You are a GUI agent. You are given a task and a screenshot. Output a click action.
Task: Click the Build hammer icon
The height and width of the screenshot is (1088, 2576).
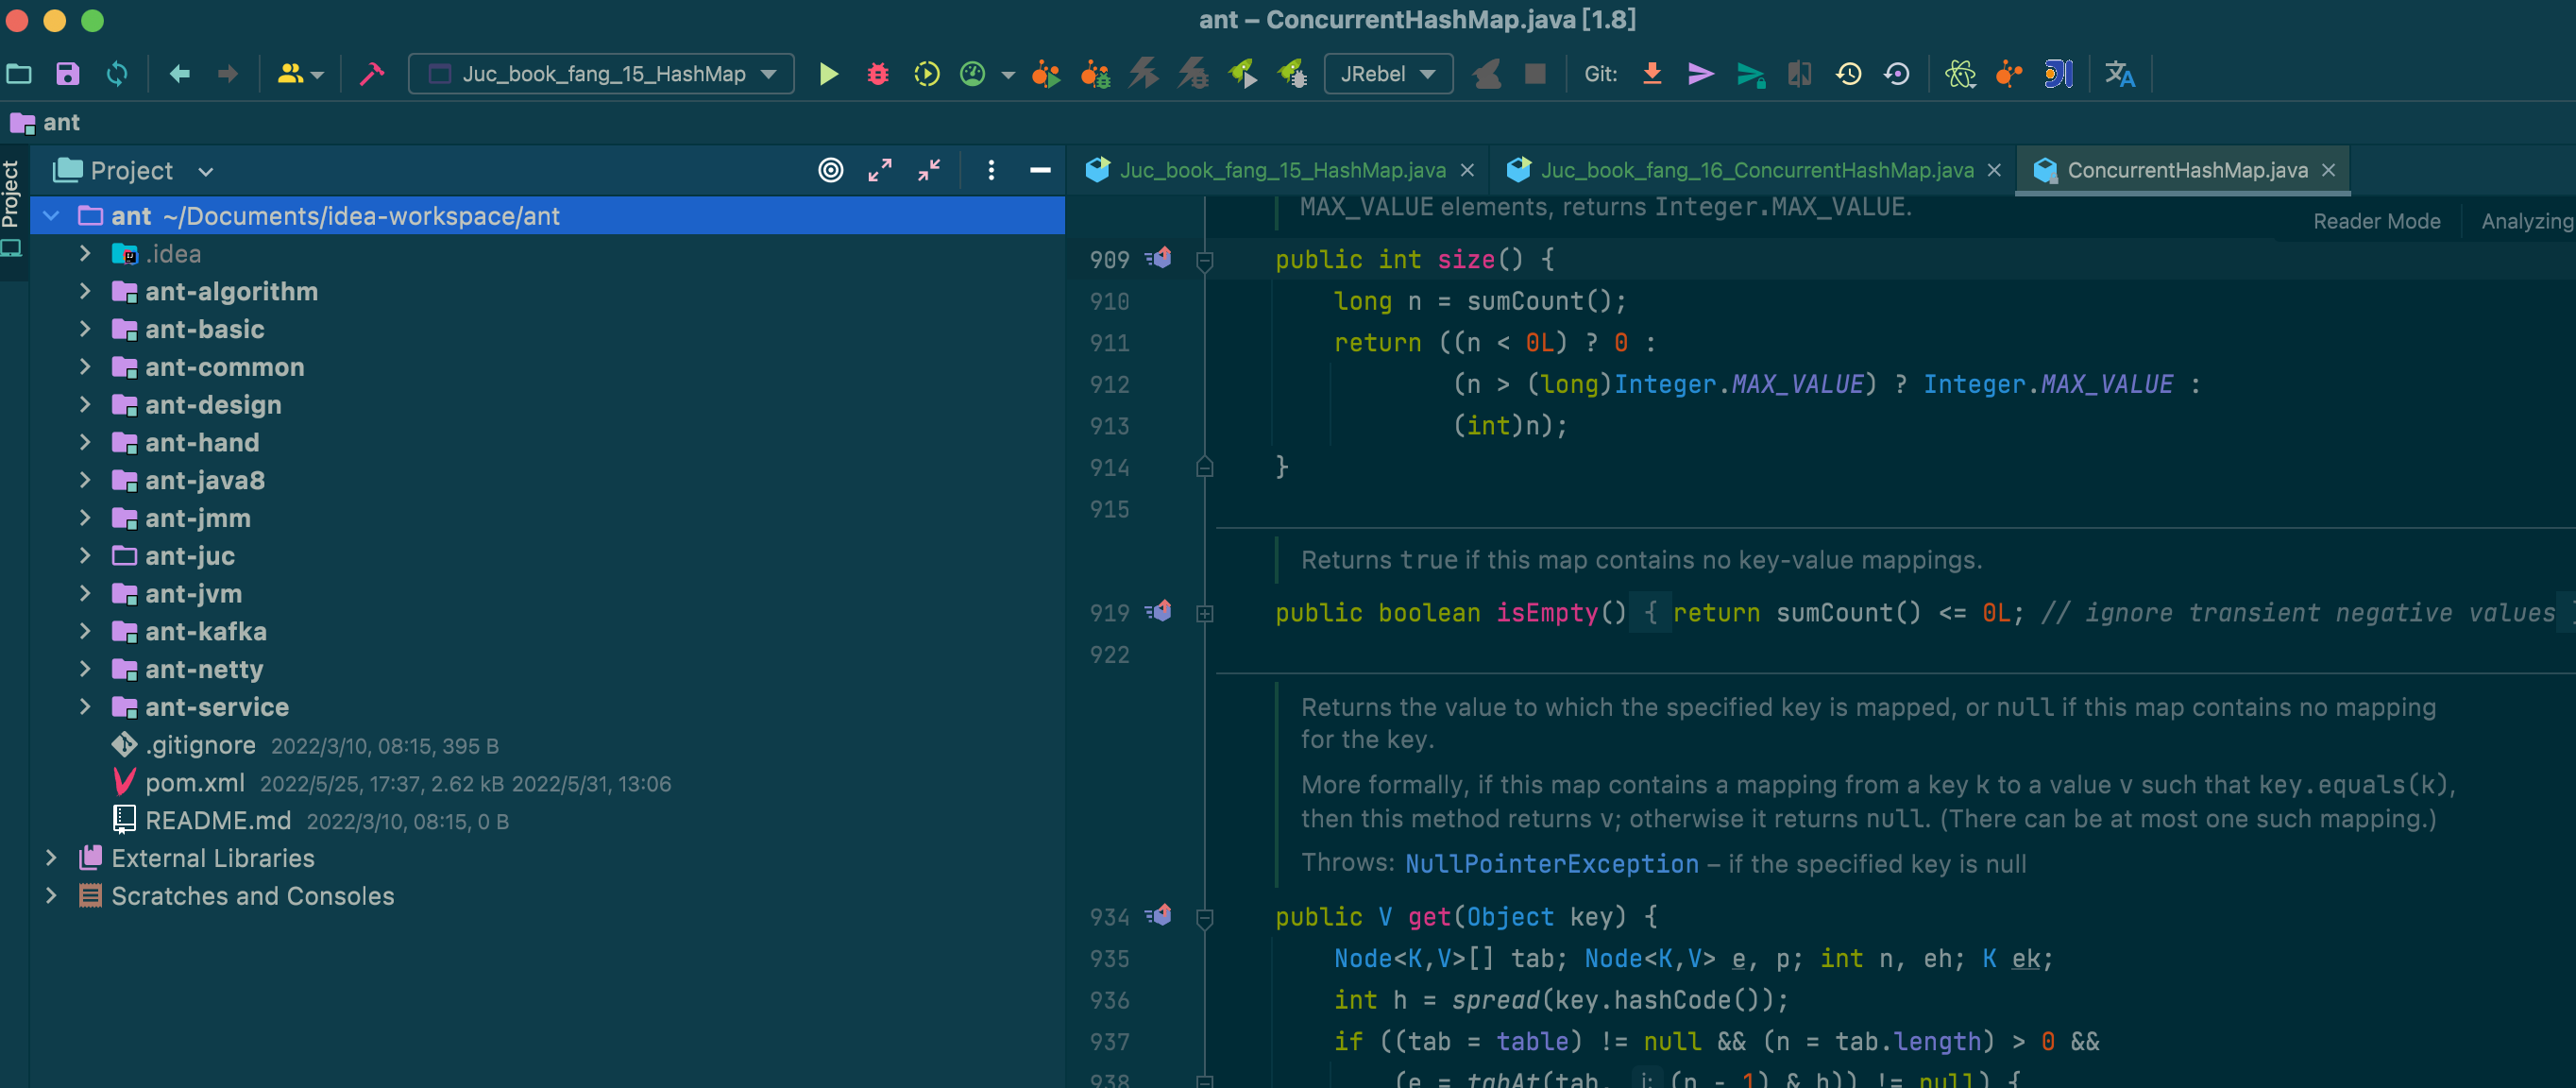[371, 74]
